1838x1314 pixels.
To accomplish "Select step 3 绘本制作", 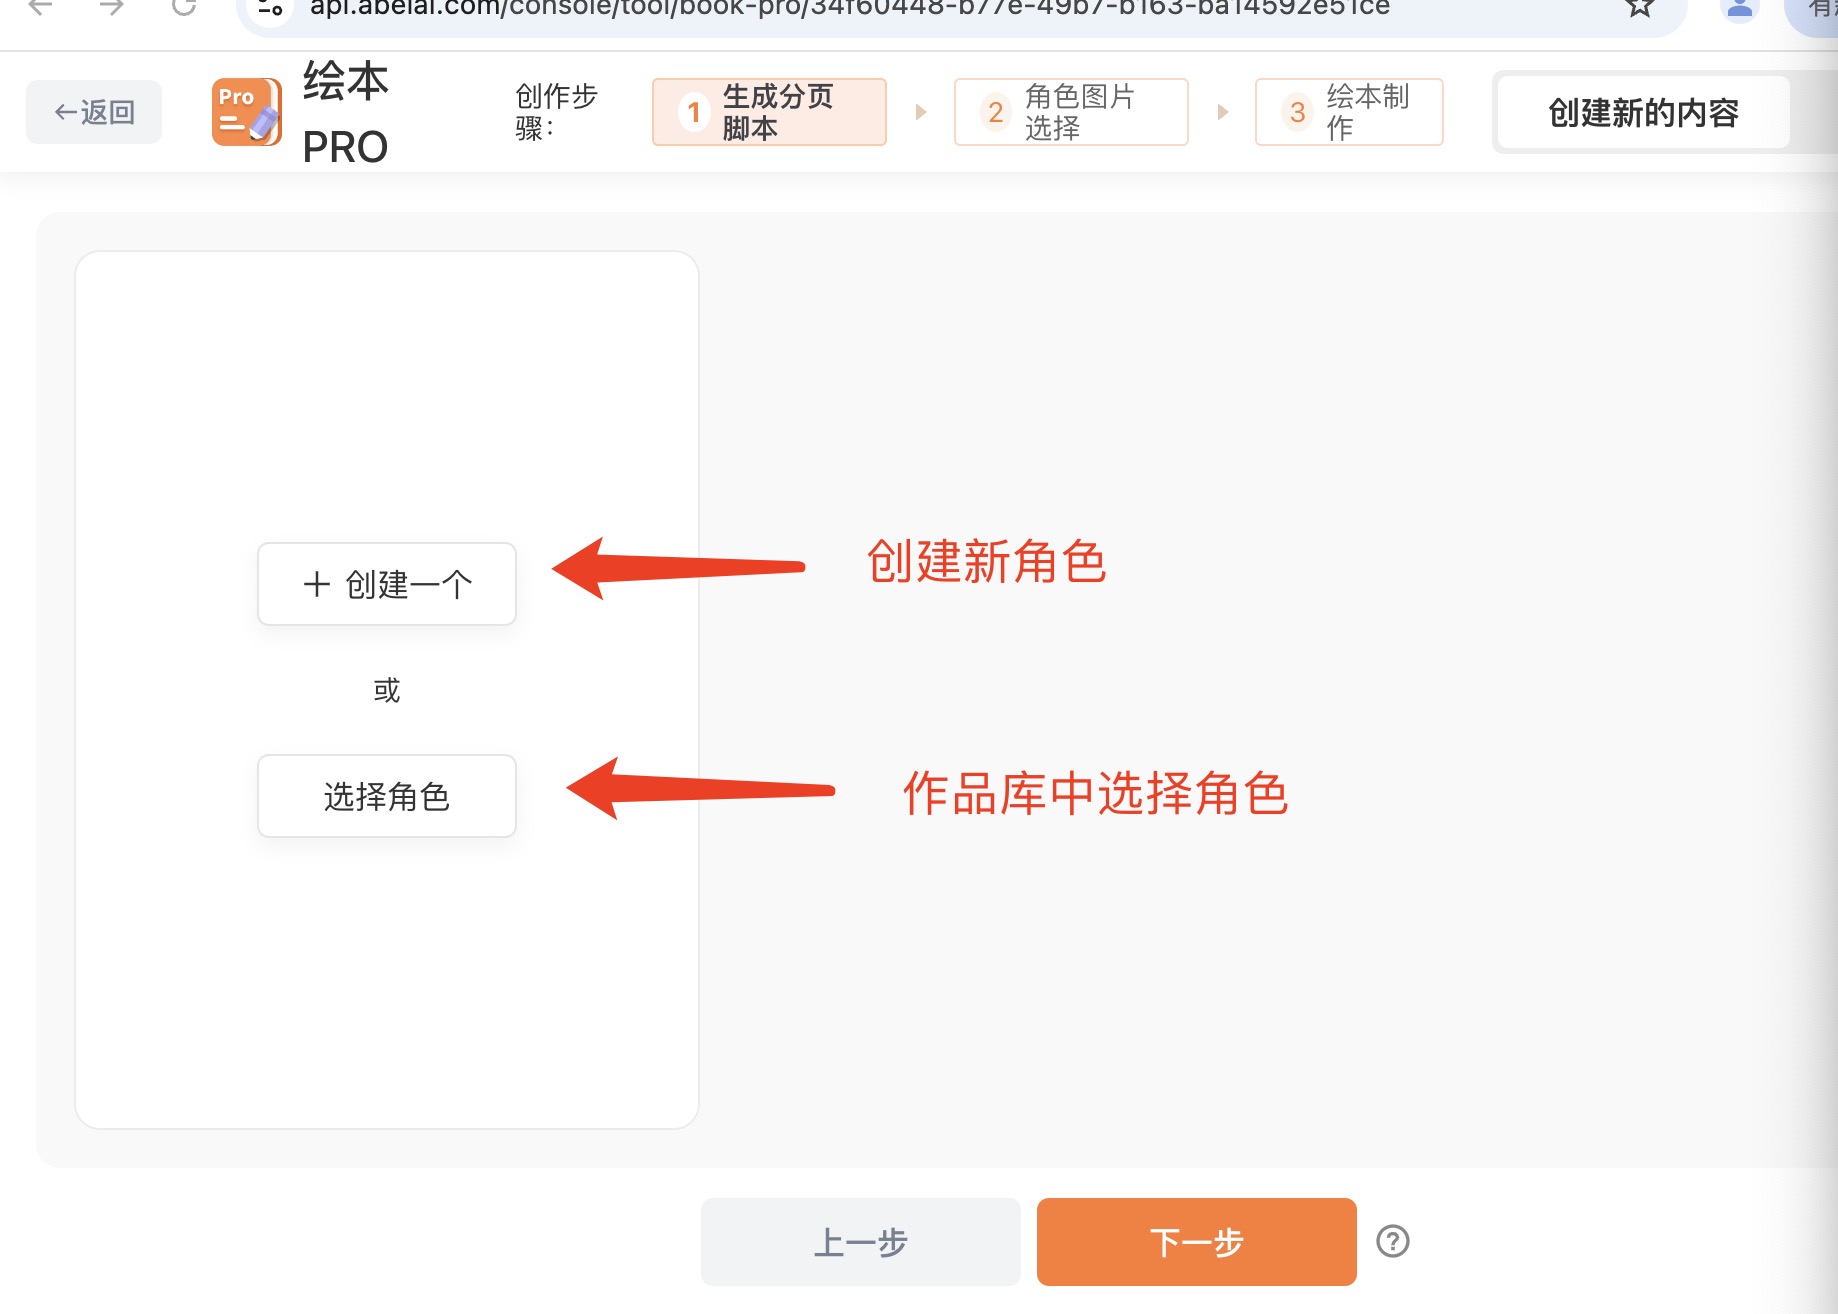I will (x=1349, y=112).
